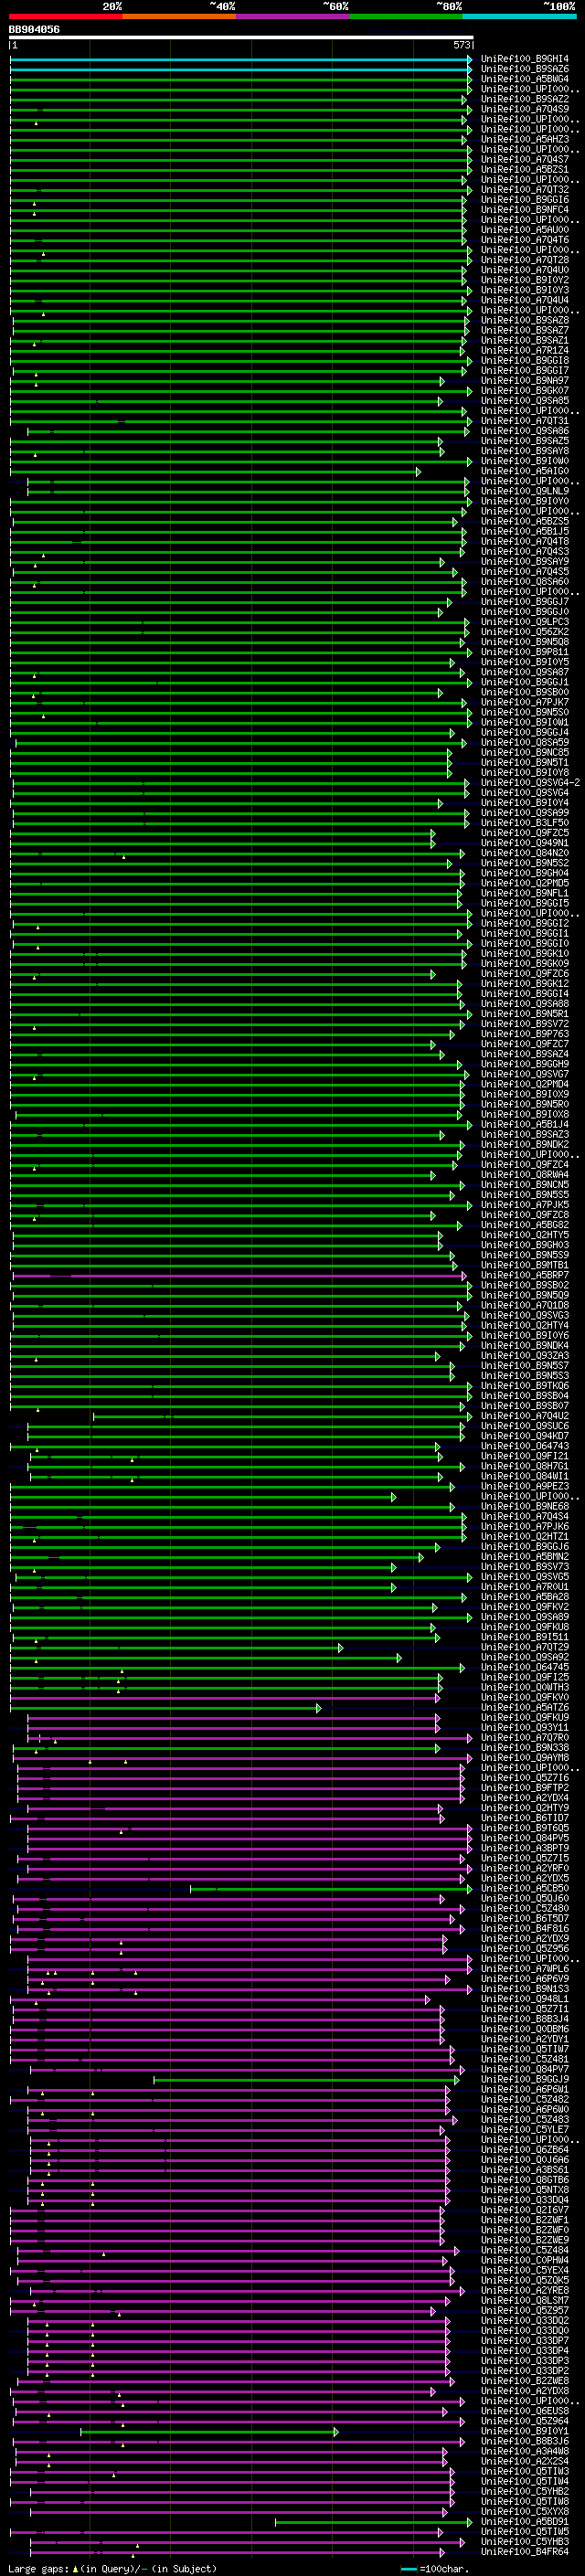
Task: Select the UniRef100_B9GGJ9 label
Action: [525, 2079]
